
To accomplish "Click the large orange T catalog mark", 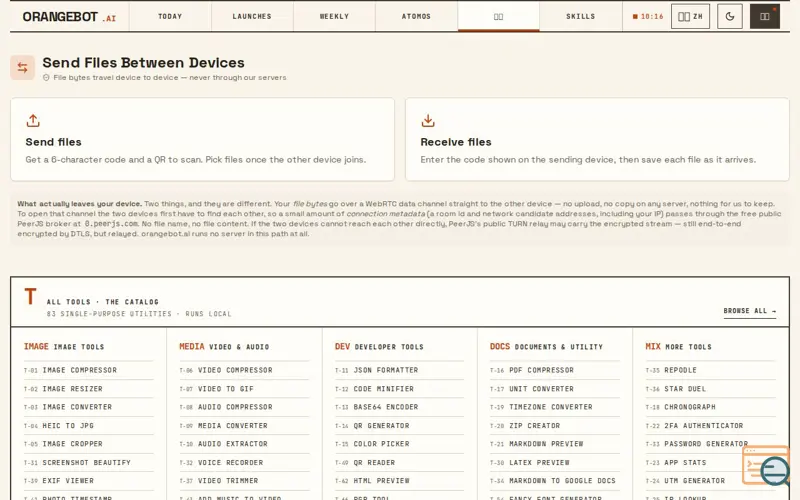I will (x=30, y=296).
